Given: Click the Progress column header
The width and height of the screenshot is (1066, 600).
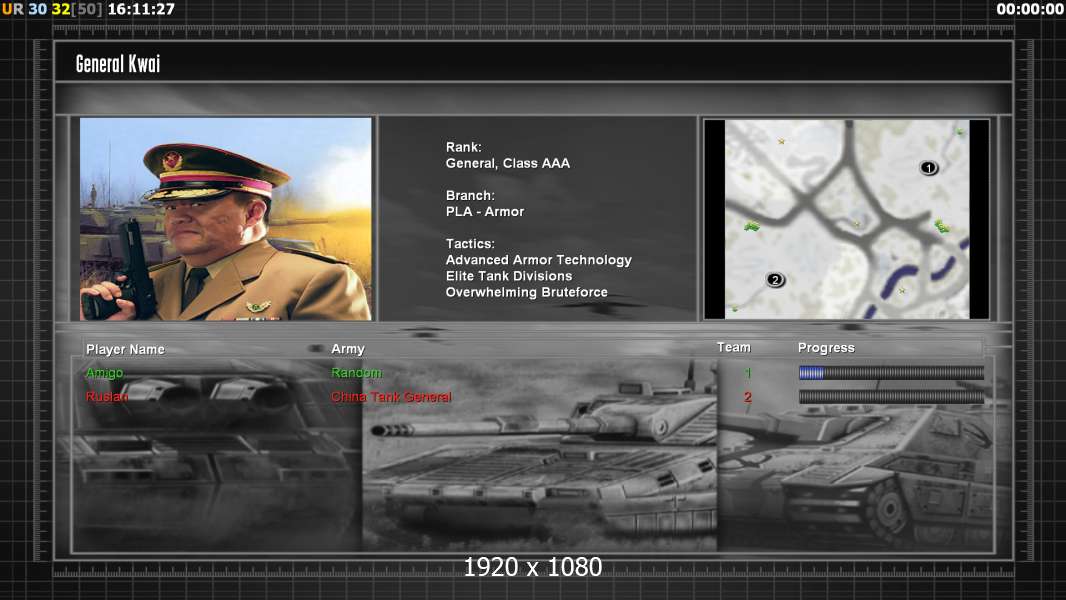Looking at the screenshot, I should click(826, 348).
